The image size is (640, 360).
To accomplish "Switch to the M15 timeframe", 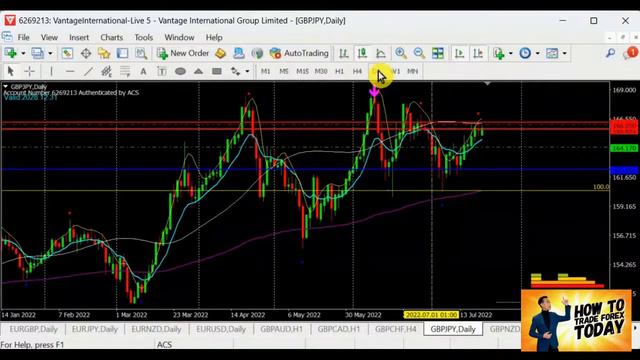I will (302, 71).
